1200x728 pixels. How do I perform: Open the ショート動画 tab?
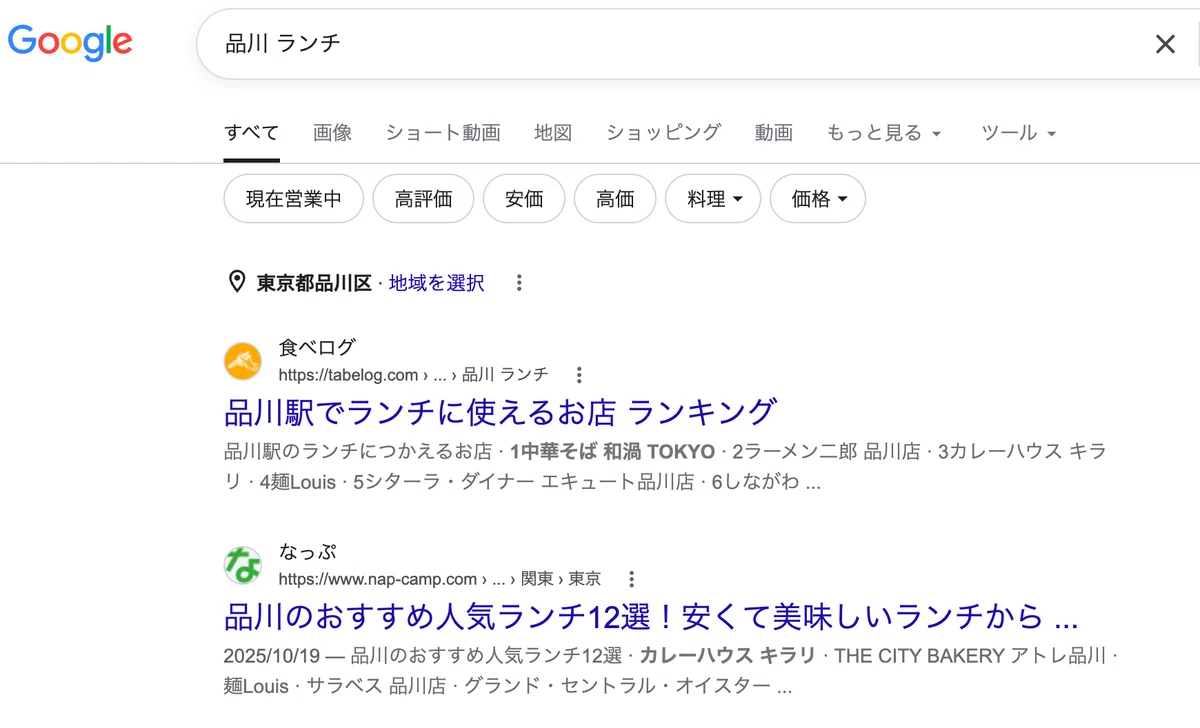click(x=443, y=133)
